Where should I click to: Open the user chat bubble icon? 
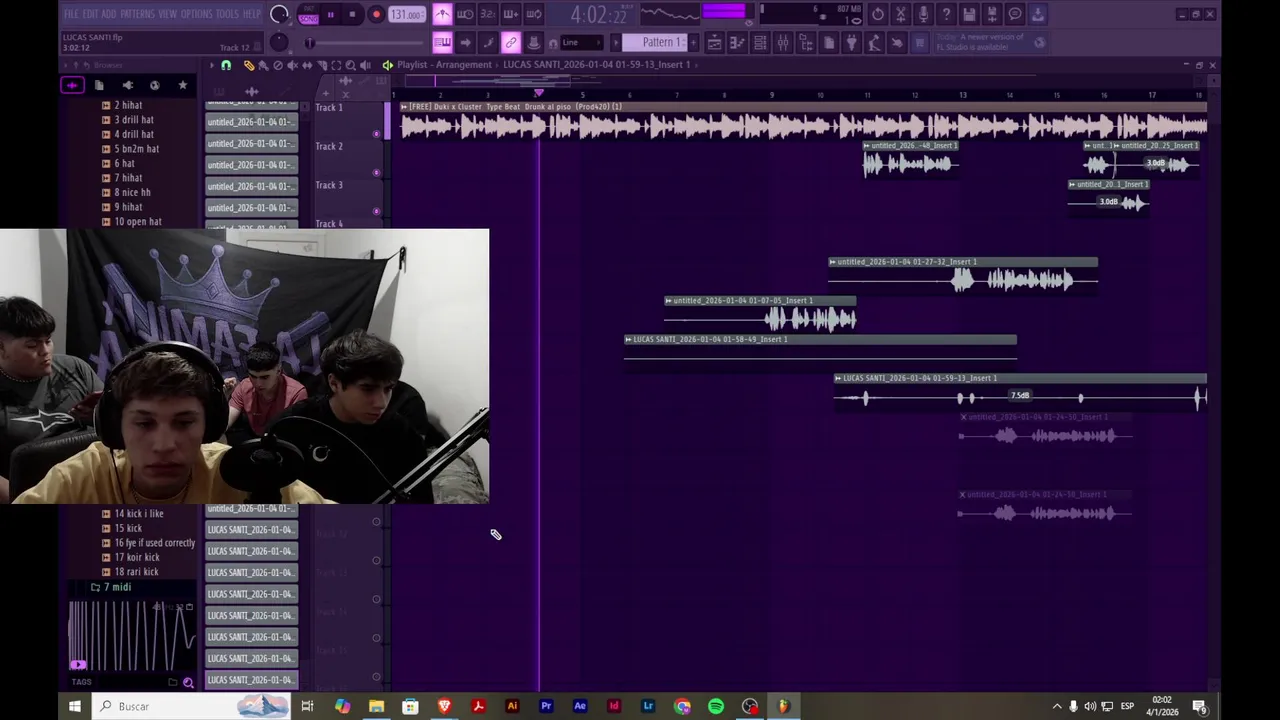coord(1015,14)
